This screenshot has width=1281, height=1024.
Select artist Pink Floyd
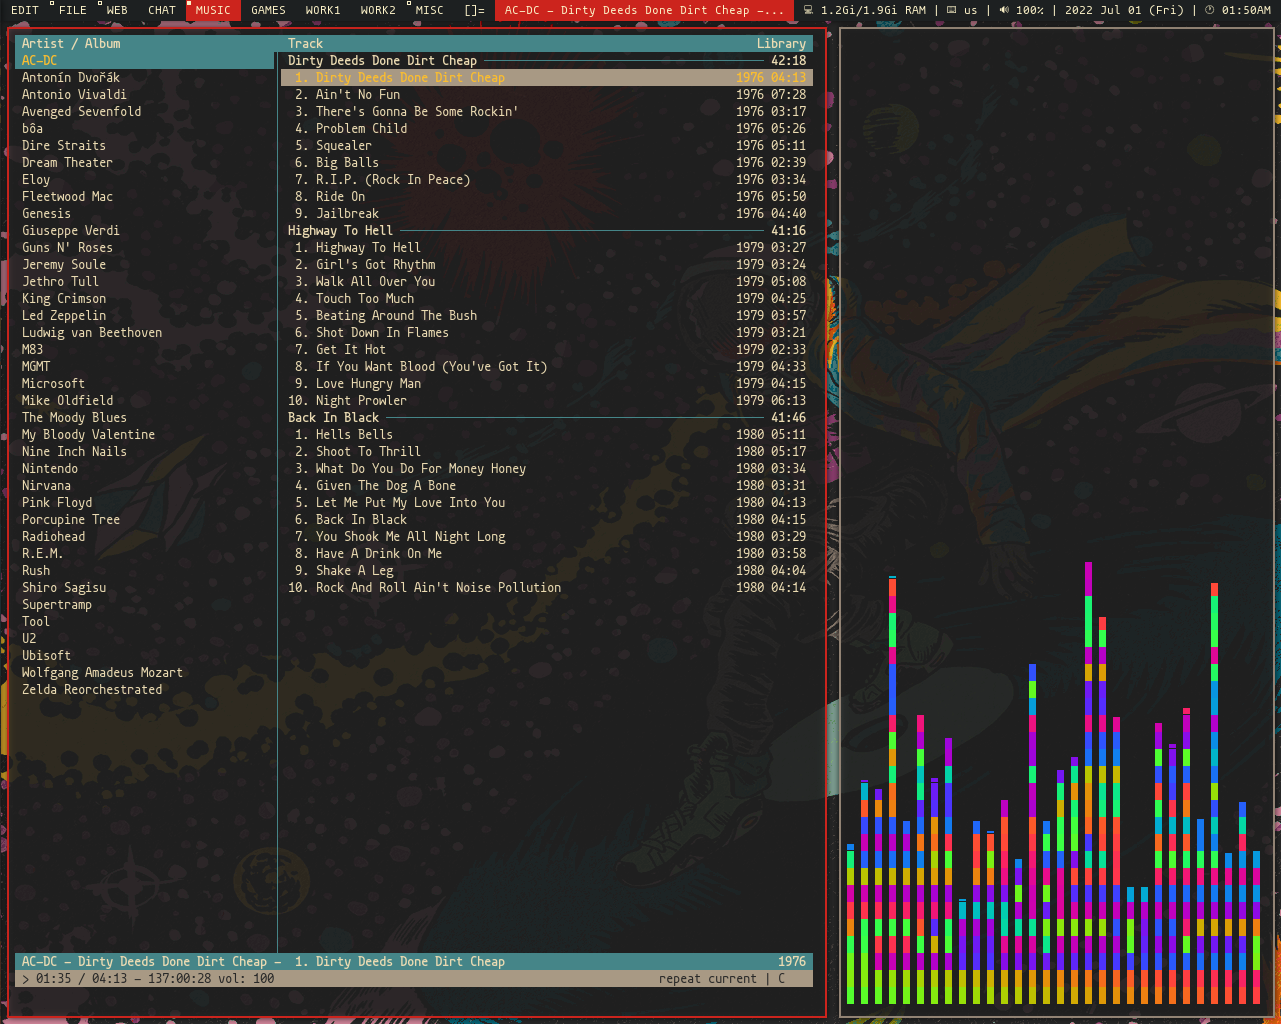click(145, 503)
